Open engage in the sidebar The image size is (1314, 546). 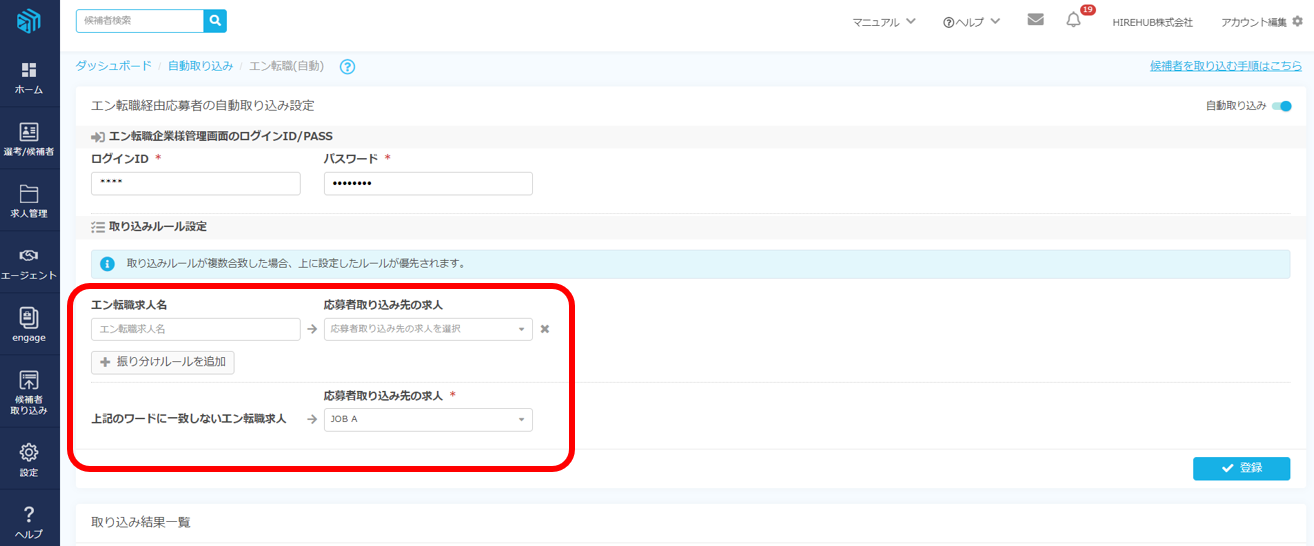tap(29, 325)
